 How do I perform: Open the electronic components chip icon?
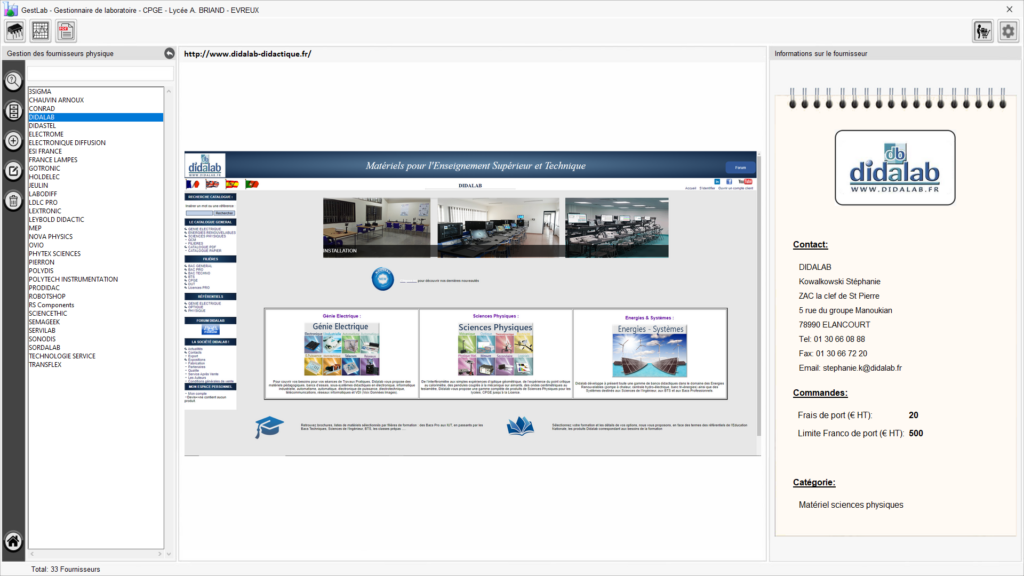(x=16, y=31)
